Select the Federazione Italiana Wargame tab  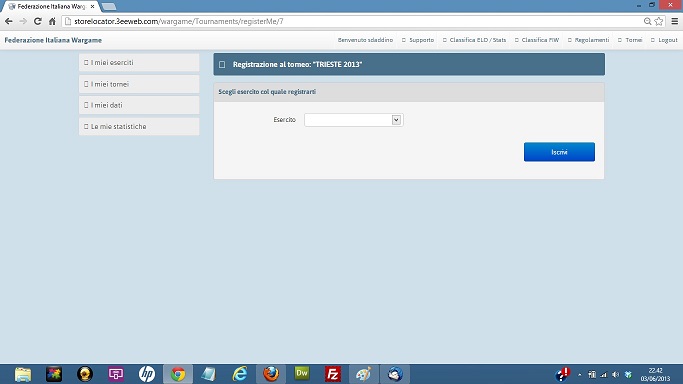coord(51,7)
